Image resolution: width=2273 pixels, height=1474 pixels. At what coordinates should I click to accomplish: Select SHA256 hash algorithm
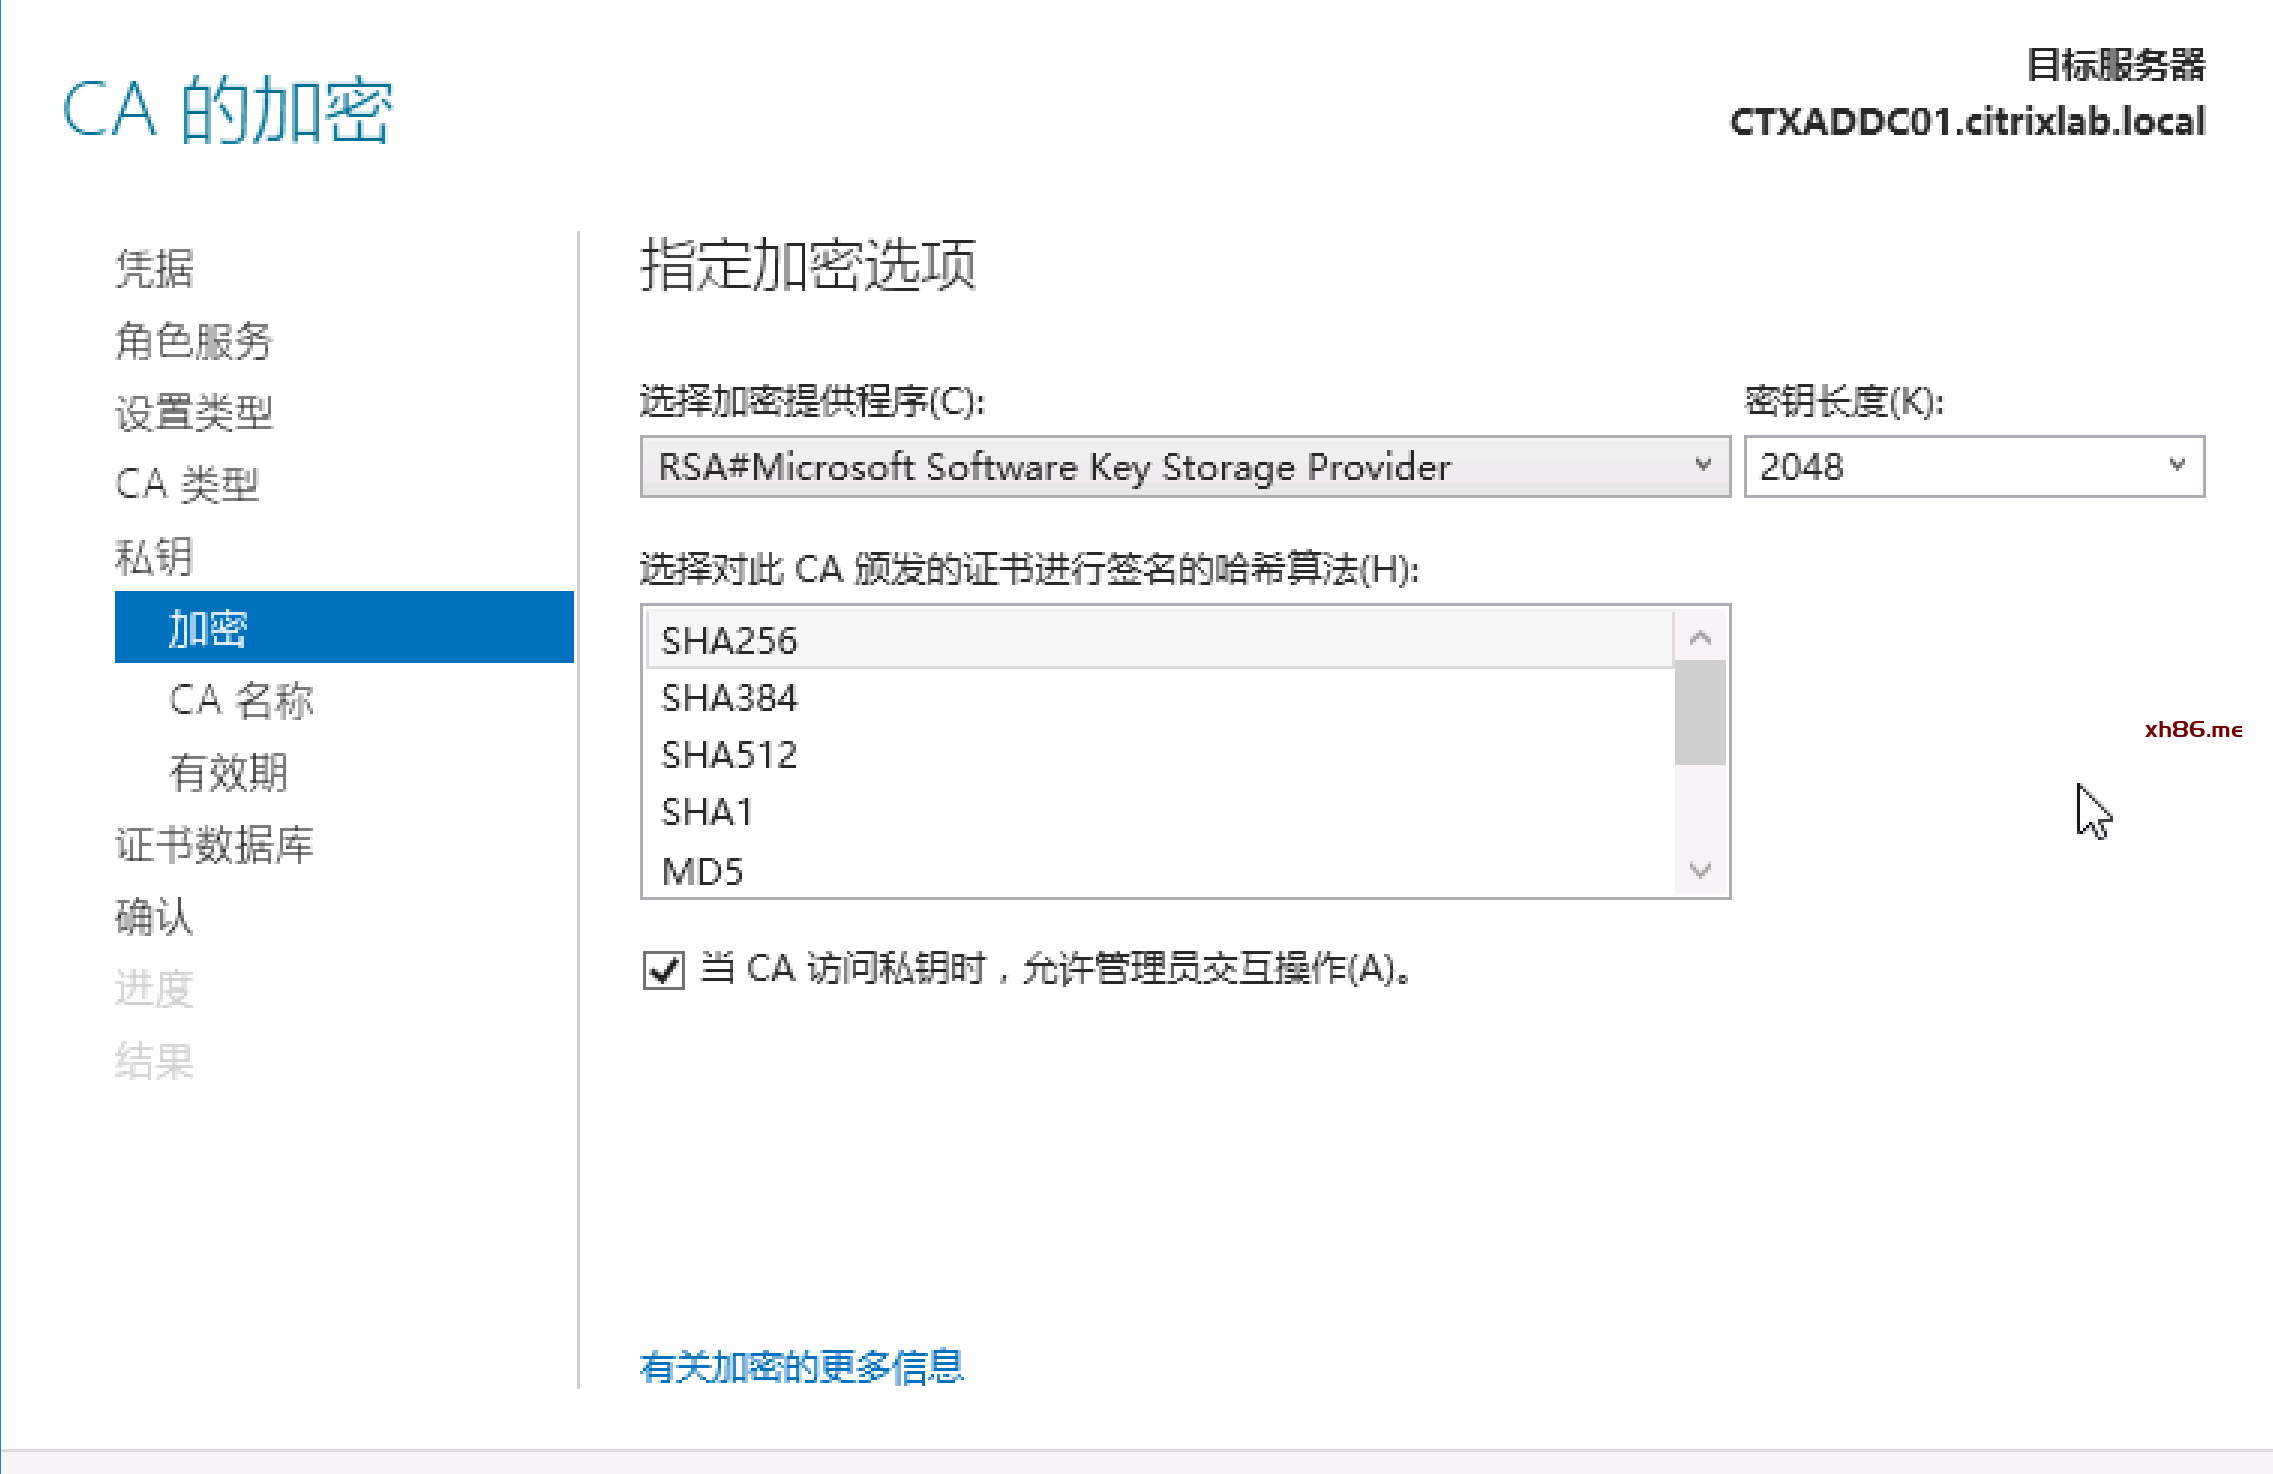tap(730, 641)
